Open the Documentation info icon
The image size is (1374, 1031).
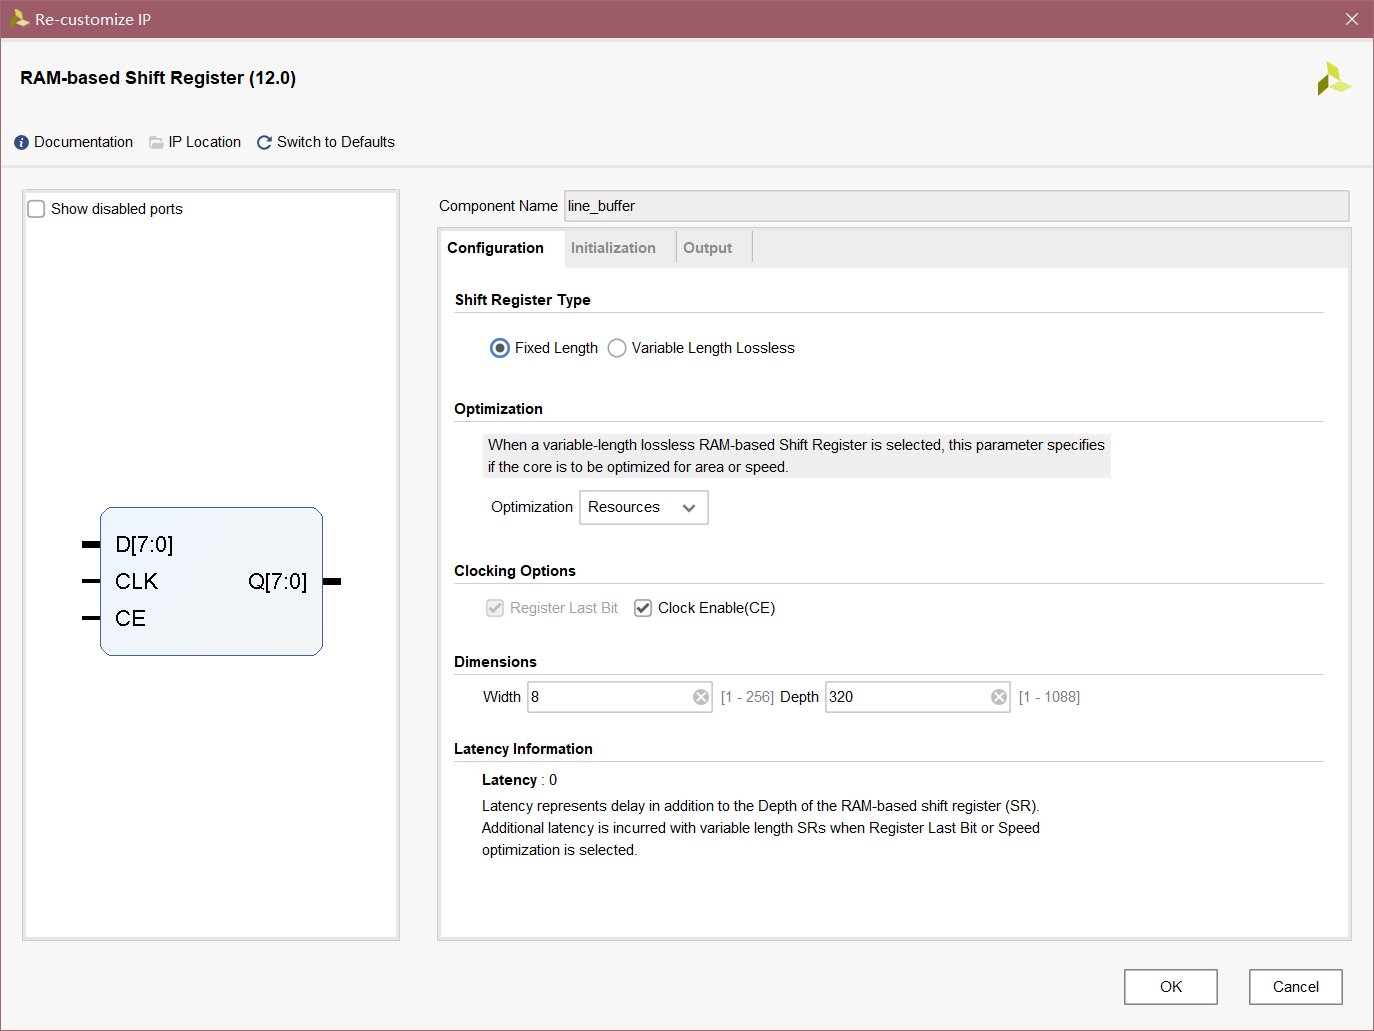21,143
